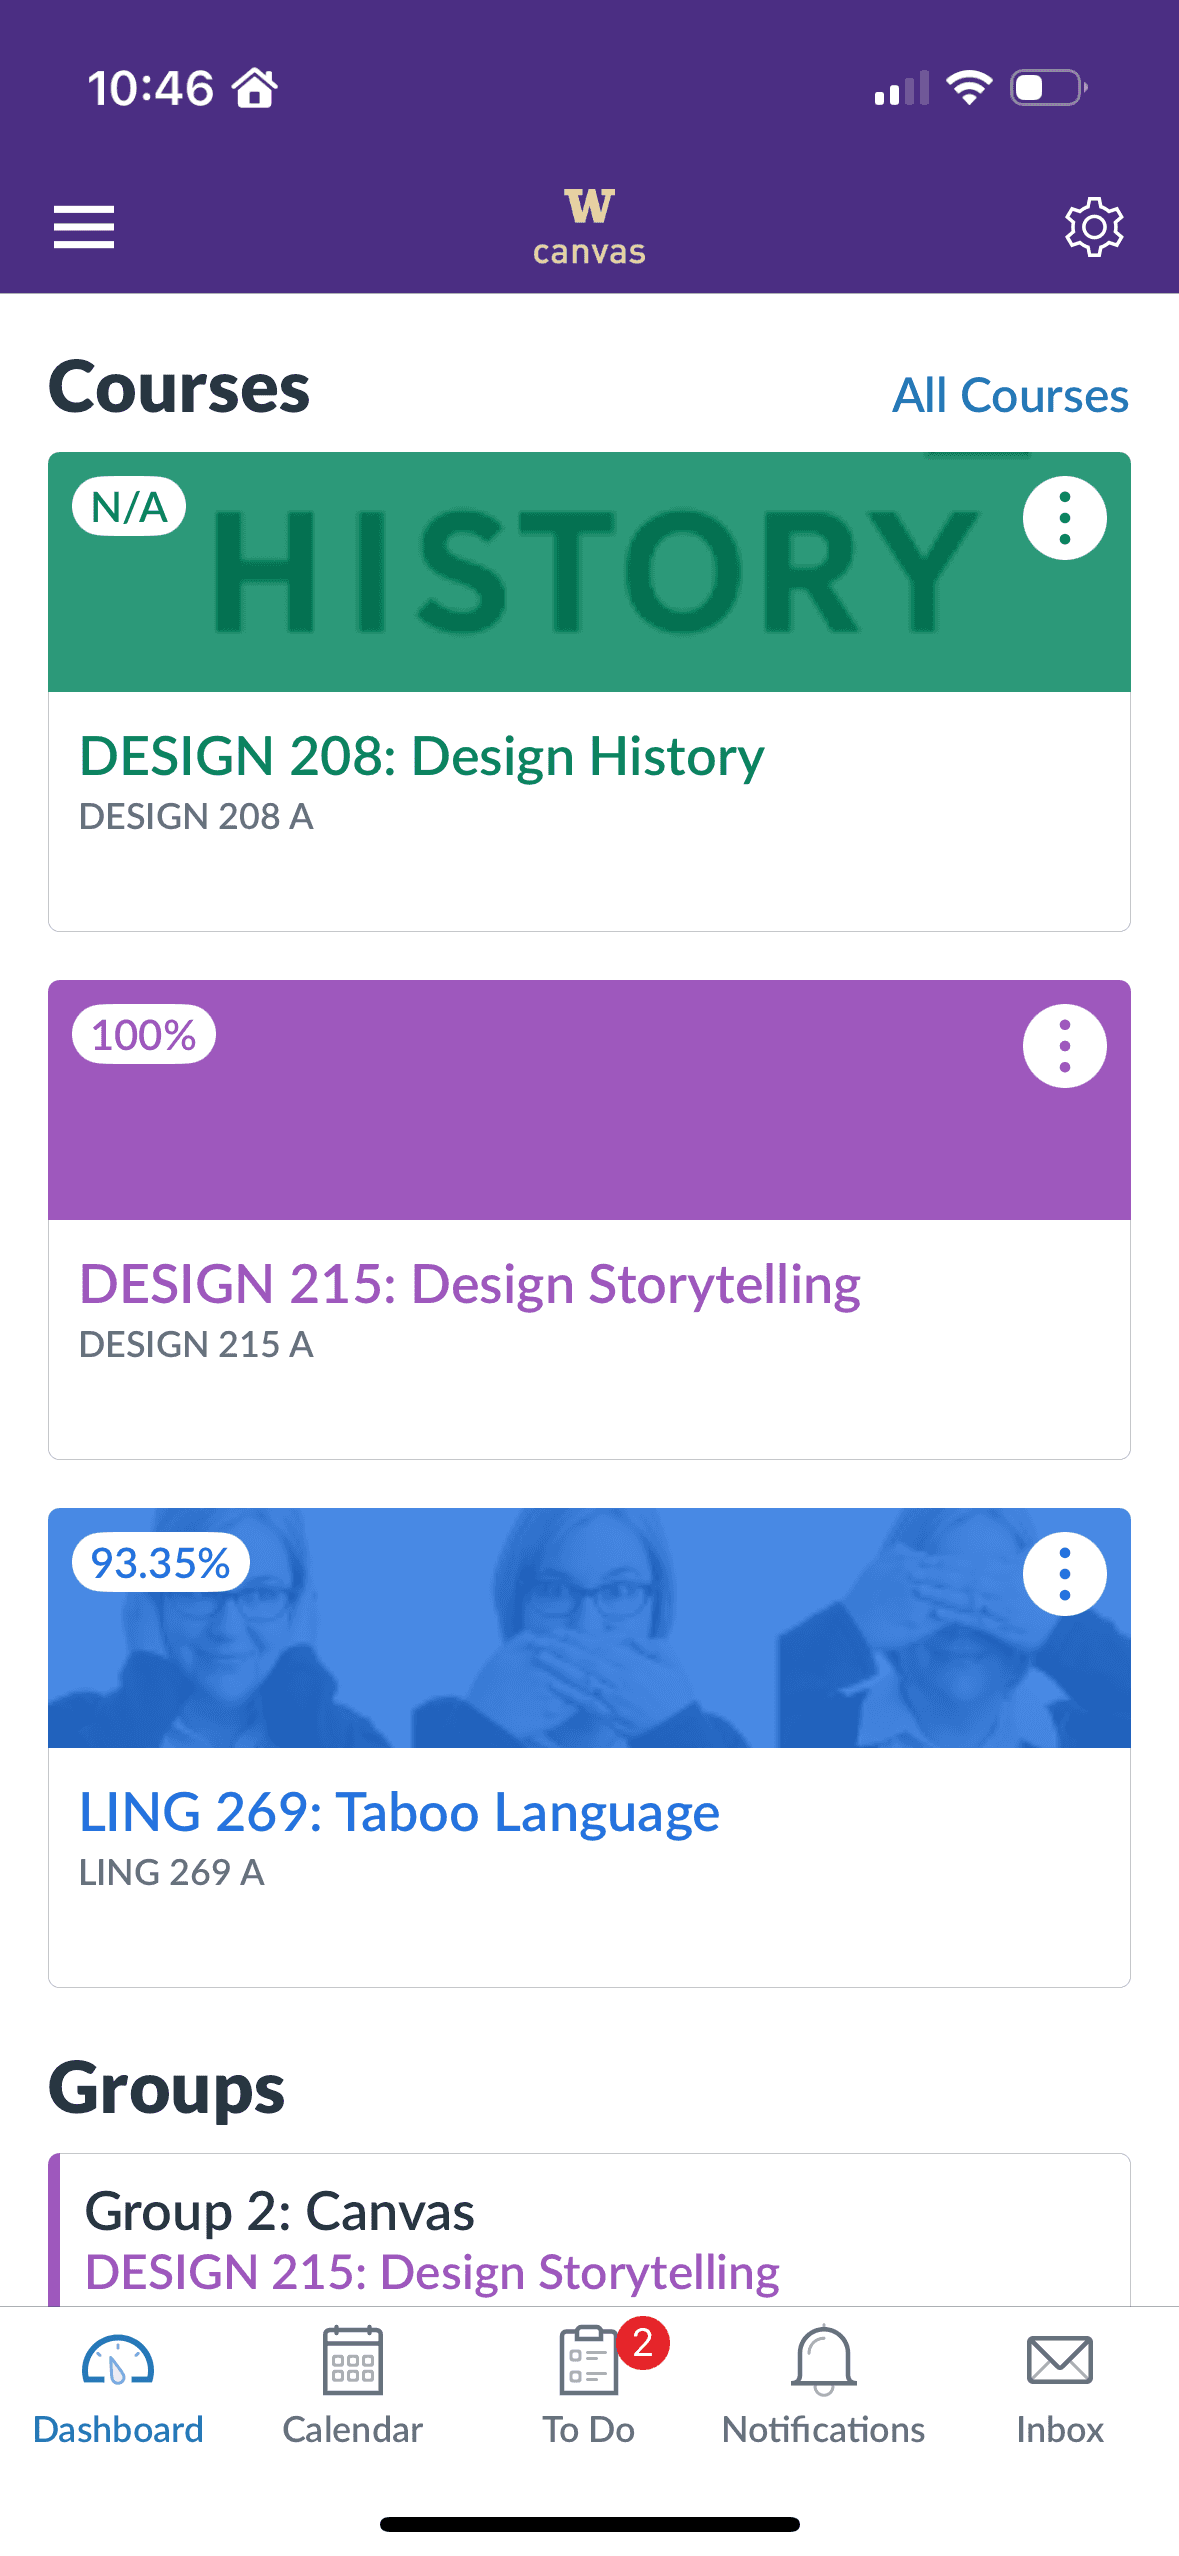
Task: View Notifications from the bottom bar
Action: point(823,2400)
